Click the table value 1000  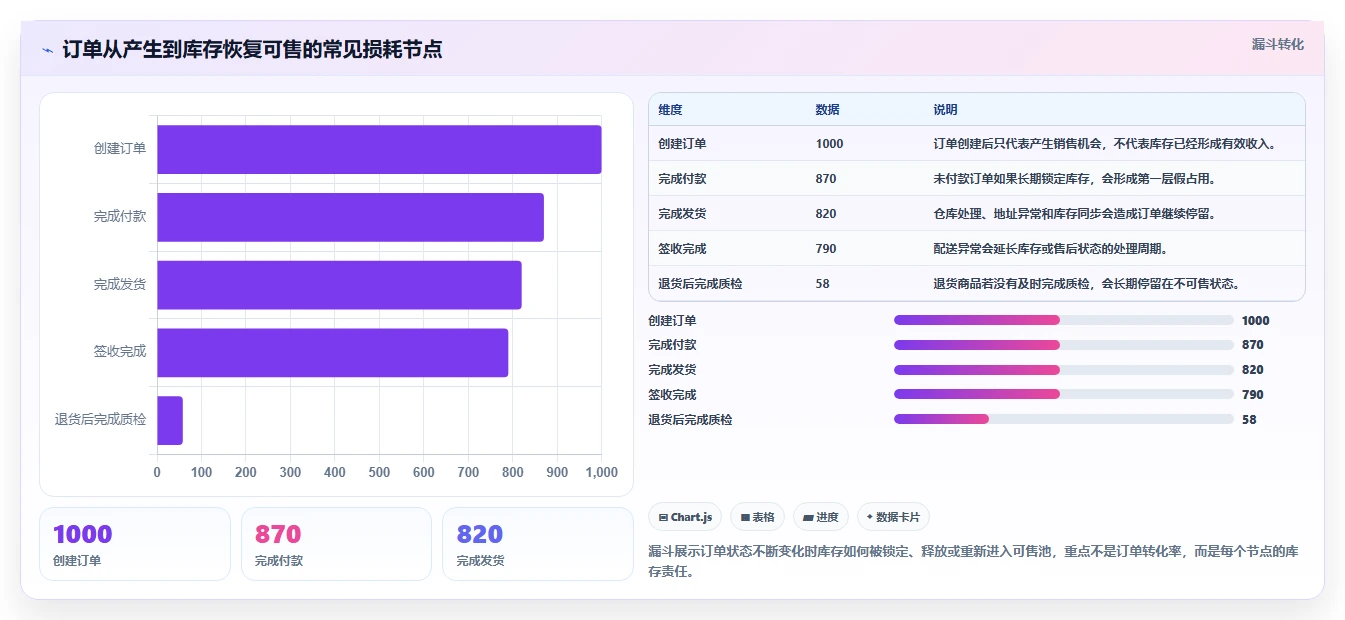(829, 144)
